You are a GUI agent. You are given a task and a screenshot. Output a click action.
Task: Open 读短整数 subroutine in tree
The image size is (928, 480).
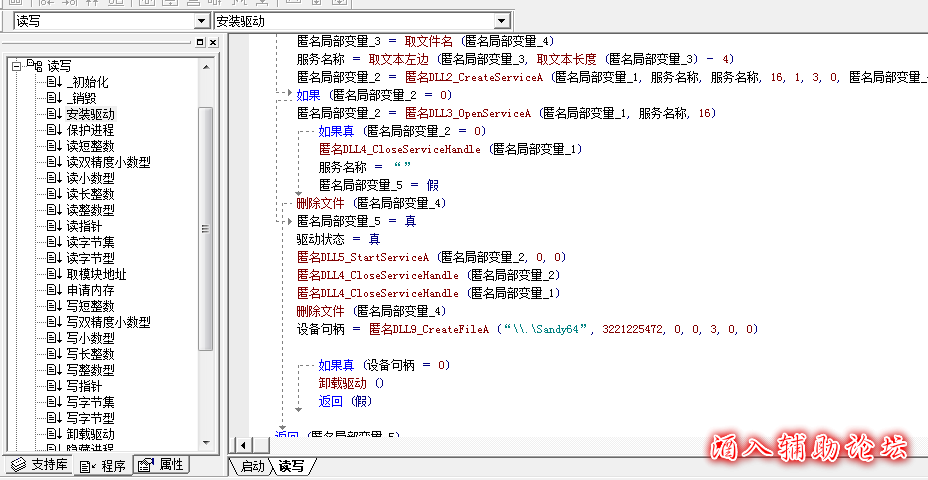click(x=90, y=146)
